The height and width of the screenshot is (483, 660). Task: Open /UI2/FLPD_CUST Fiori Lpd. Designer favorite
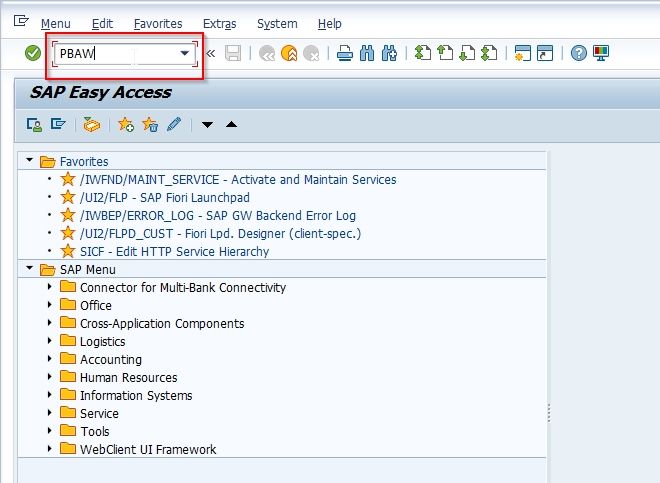[221, 234]
